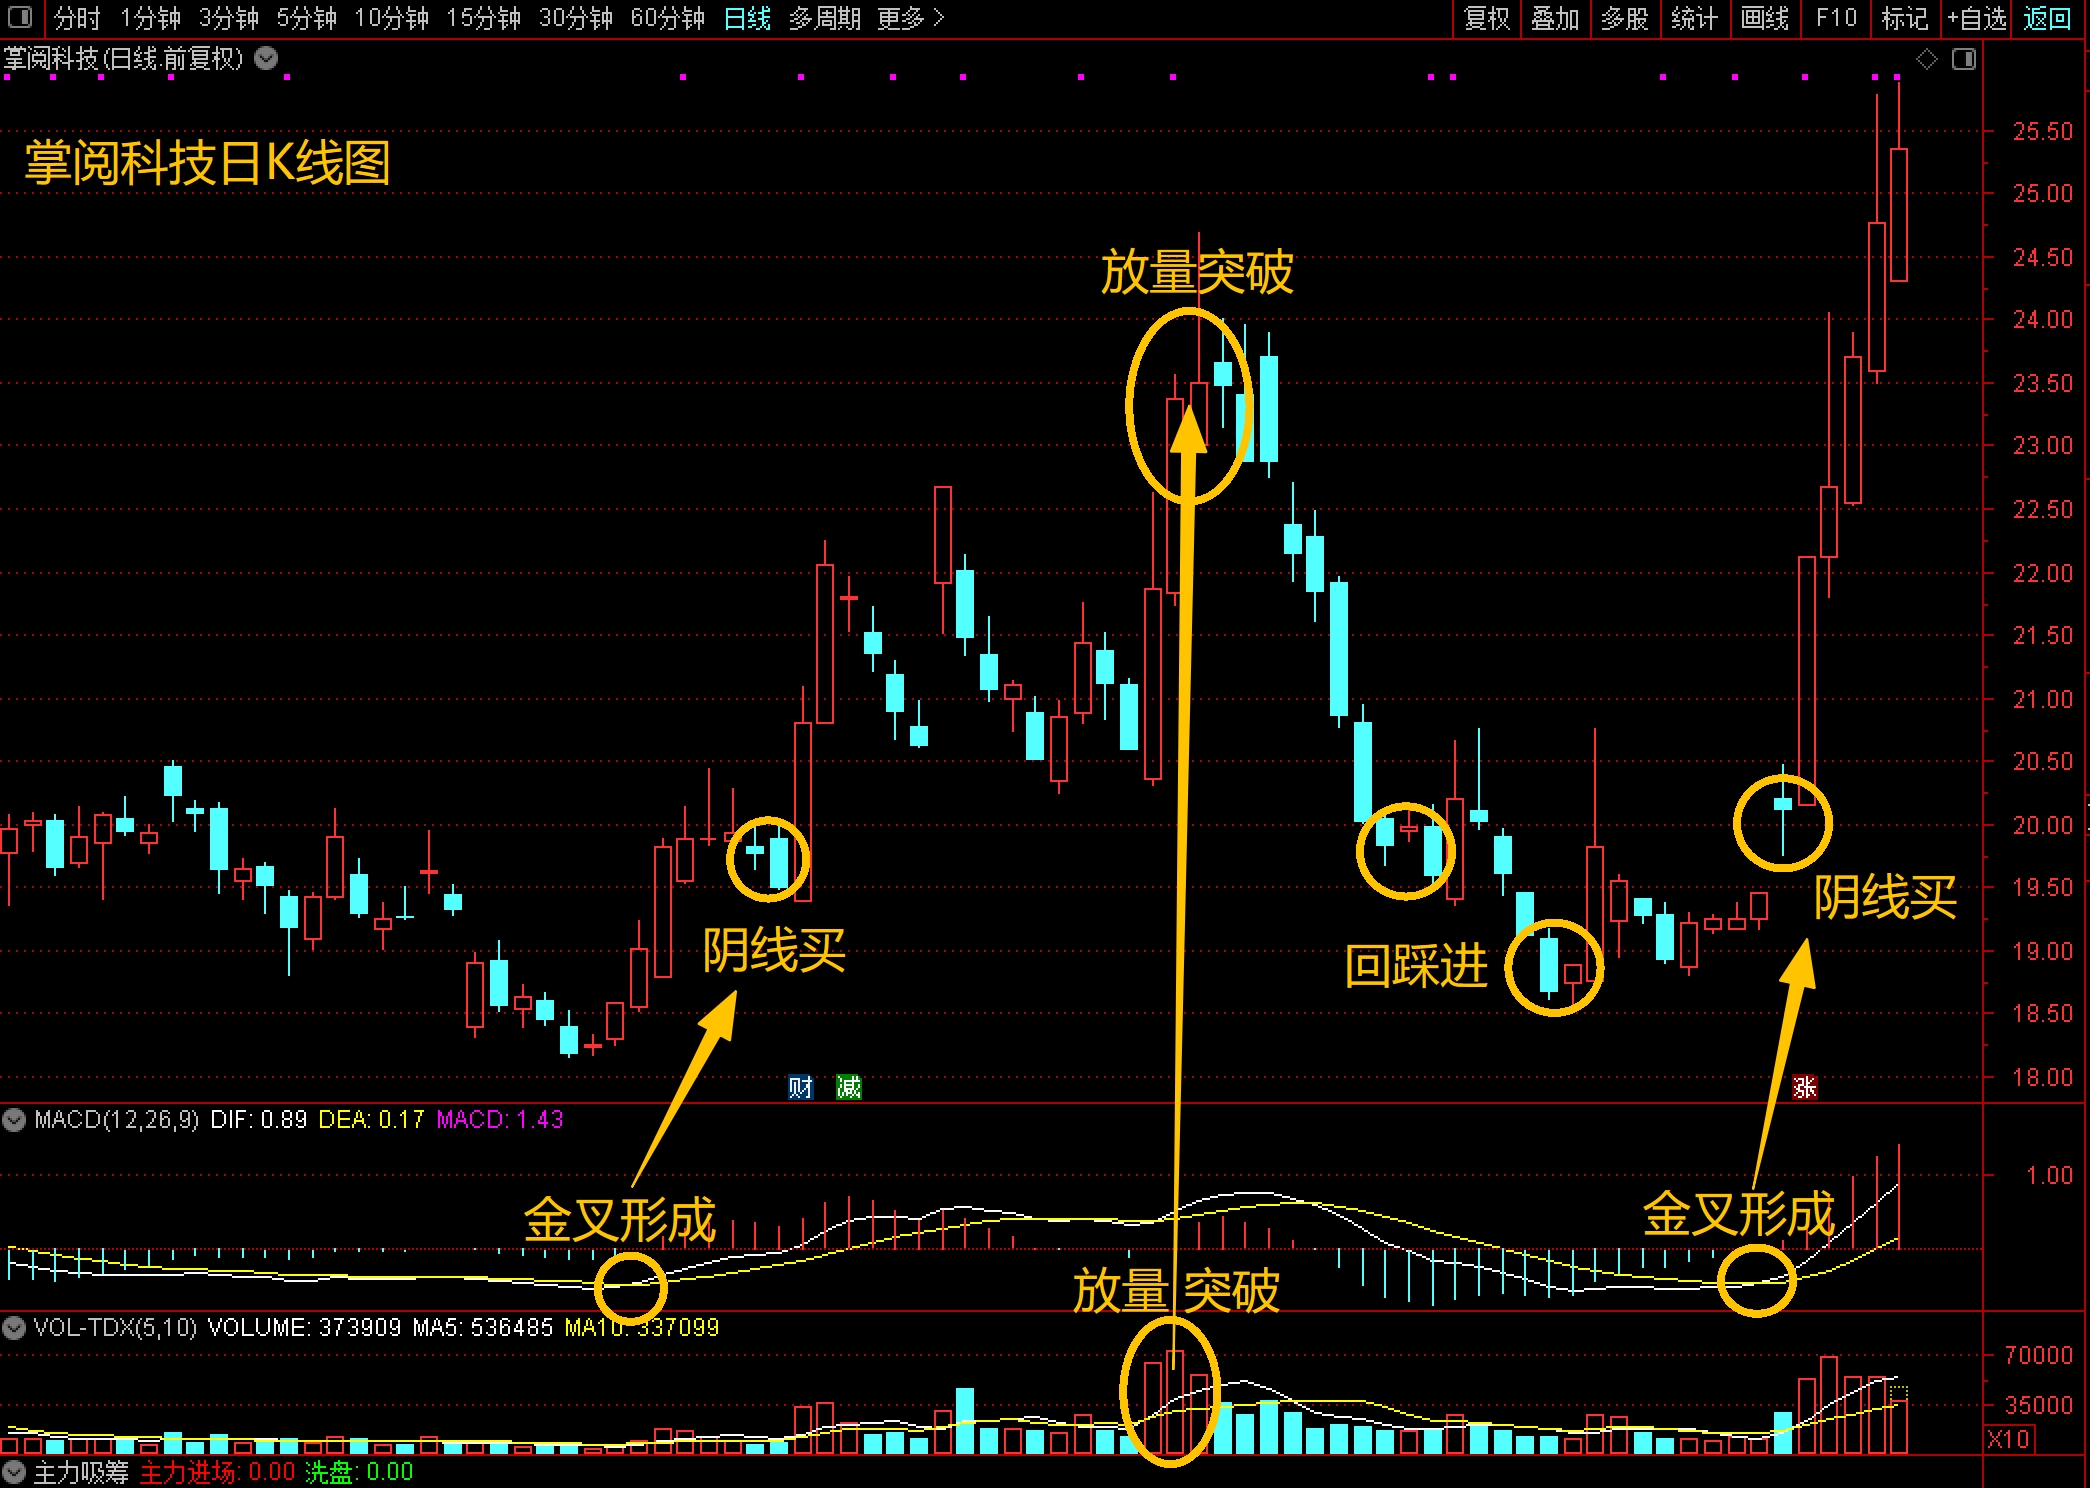Add stock via +自选 button
Image resolution: width=2090 pixels, height=1488 pixels.
(x=1976, y=18)
